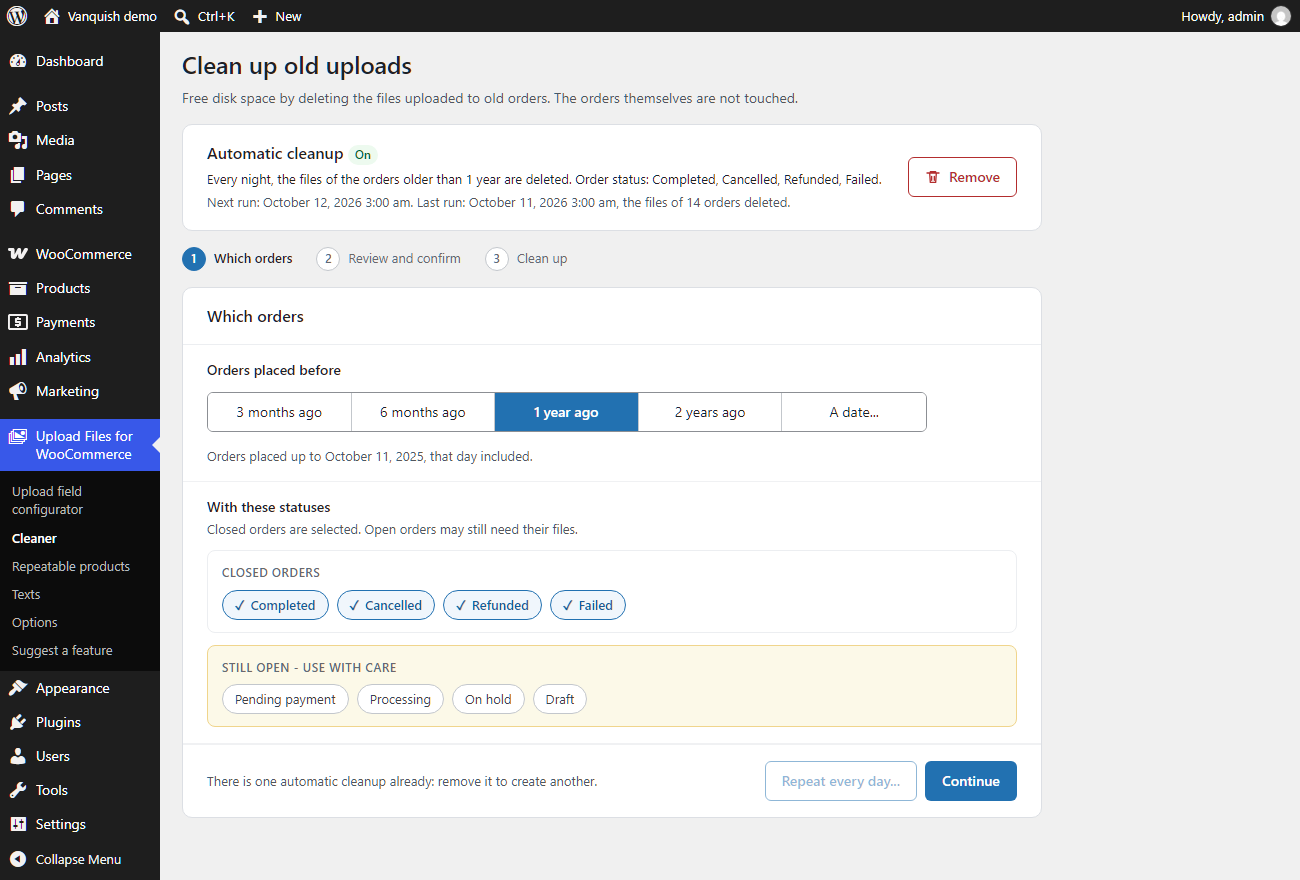Click the Upload Files for WooCommerce icon
This screenshot has height=880, width=1300.
[18, 436]
